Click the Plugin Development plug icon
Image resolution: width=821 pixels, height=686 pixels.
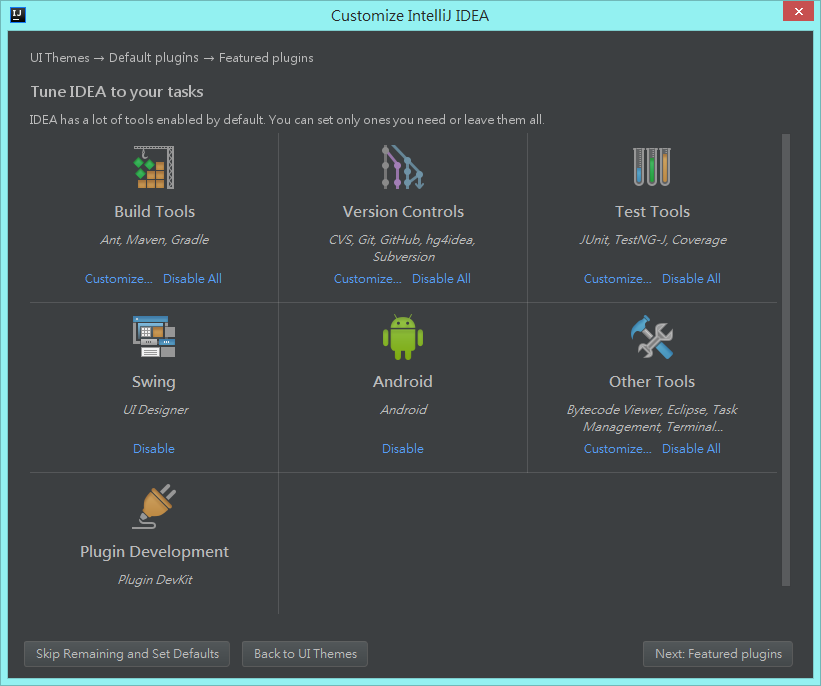pyautogui.click(x=154, y=506)
